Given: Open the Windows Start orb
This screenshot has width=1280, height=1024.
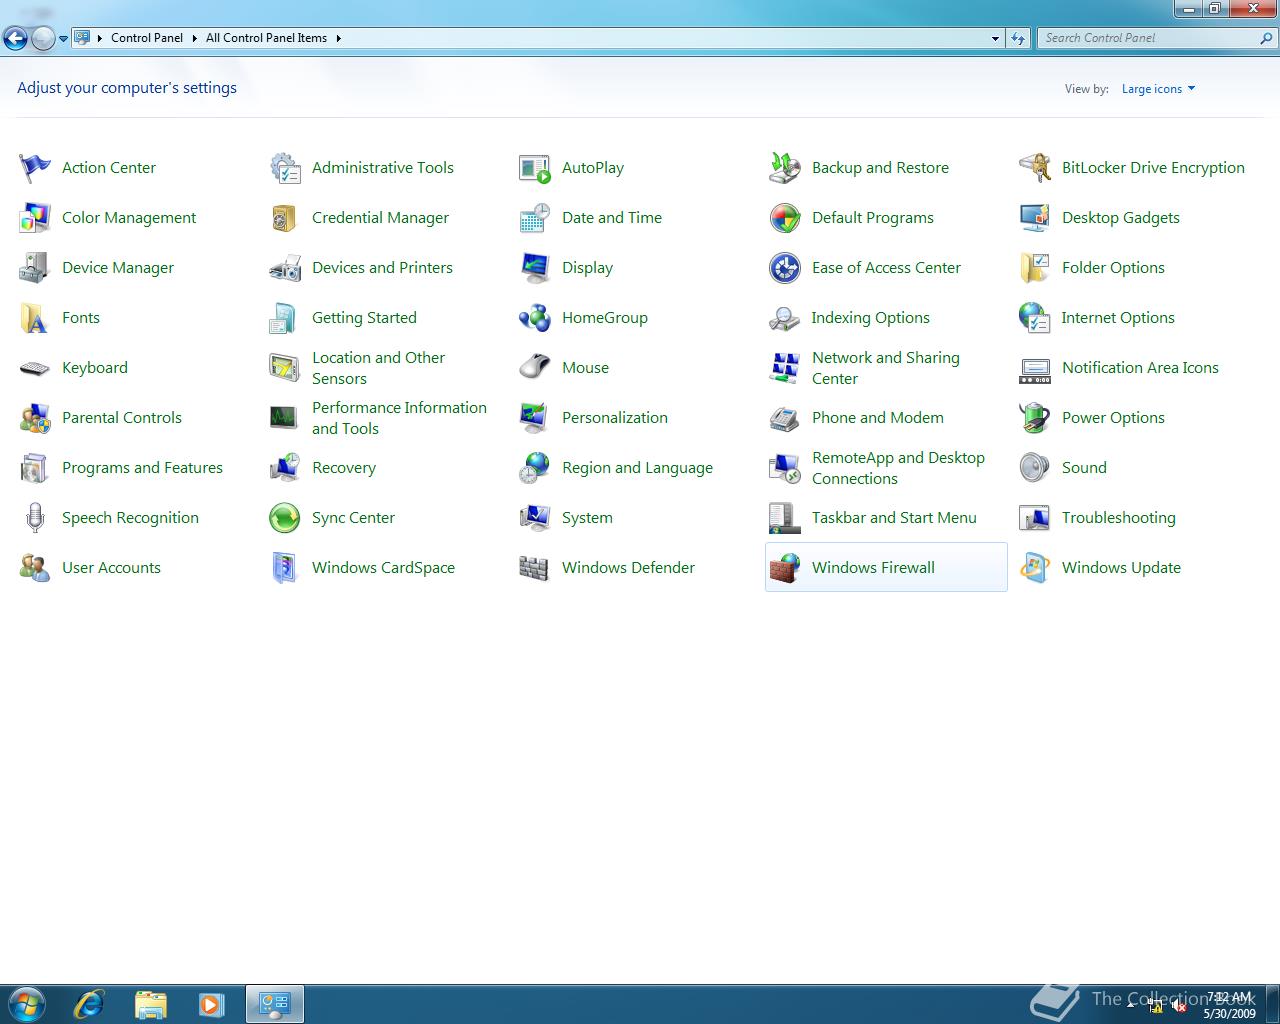Looking at the screenshot, I should pos(26,1004).
